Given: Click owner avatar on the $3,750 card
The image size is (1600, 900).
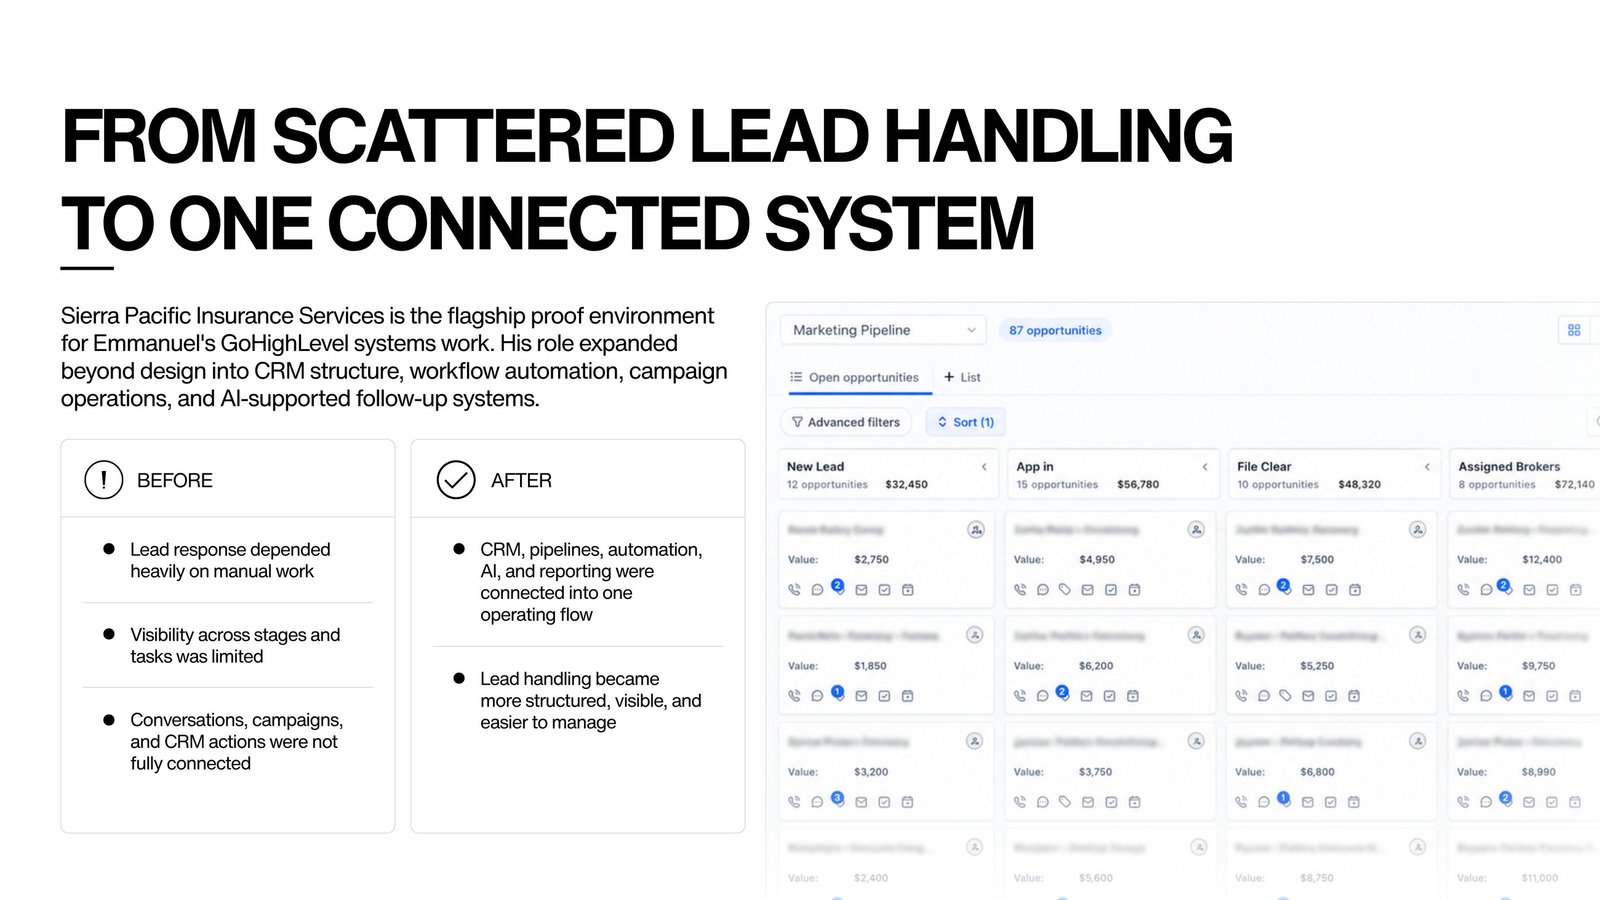Looking at the screenshot, I should (x=1196, y=741).
